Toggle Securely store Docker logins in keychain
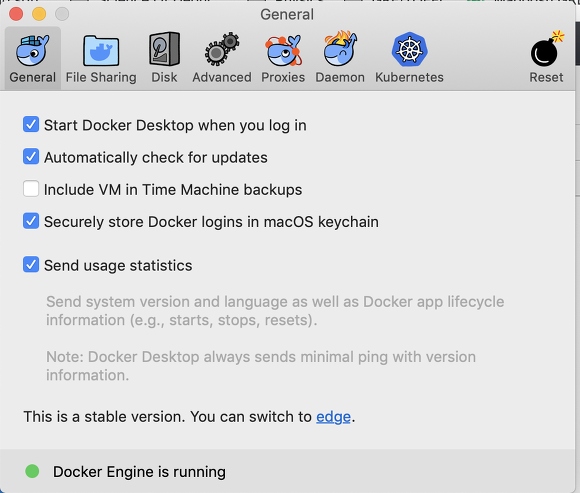 click(31, 221)
